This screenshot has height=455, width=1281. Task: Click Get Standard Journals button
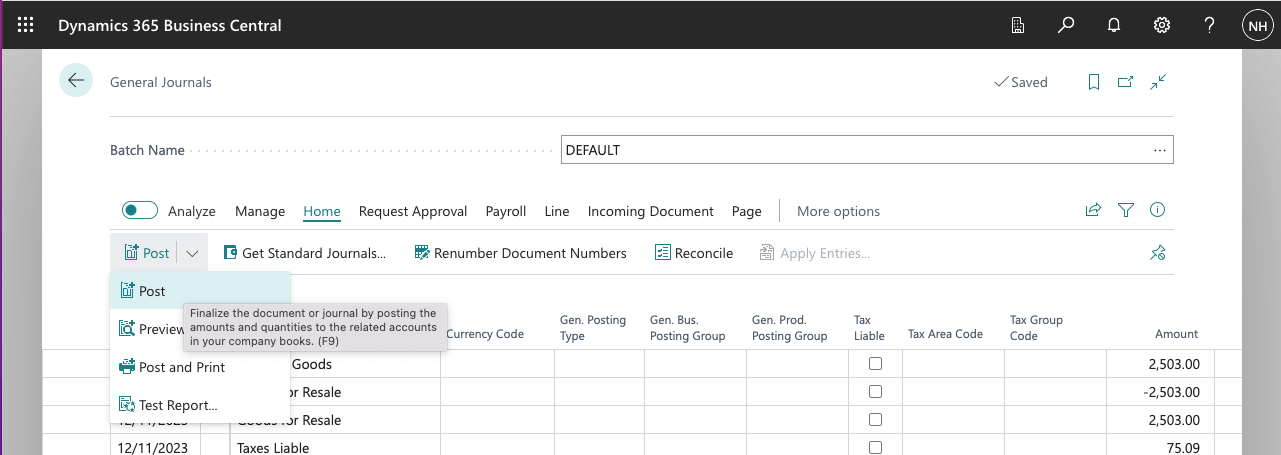(x=304, y=253)
